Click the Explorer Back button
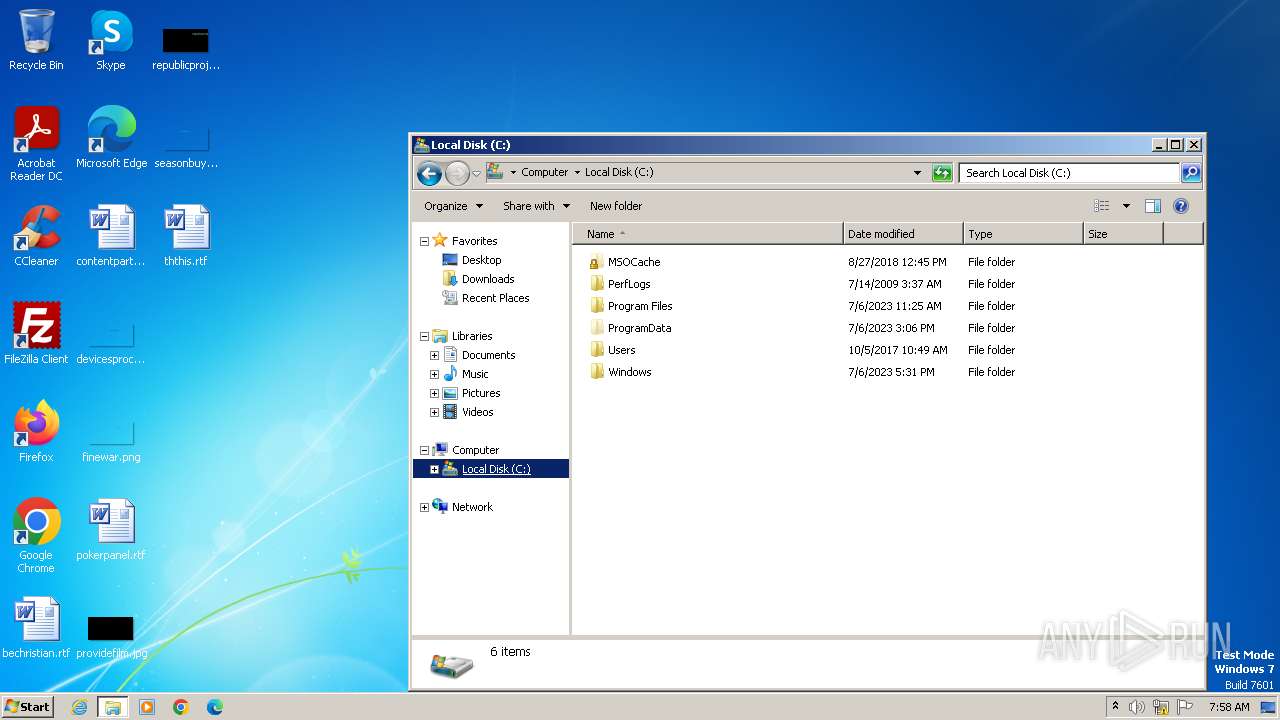 tap(429, 173)
